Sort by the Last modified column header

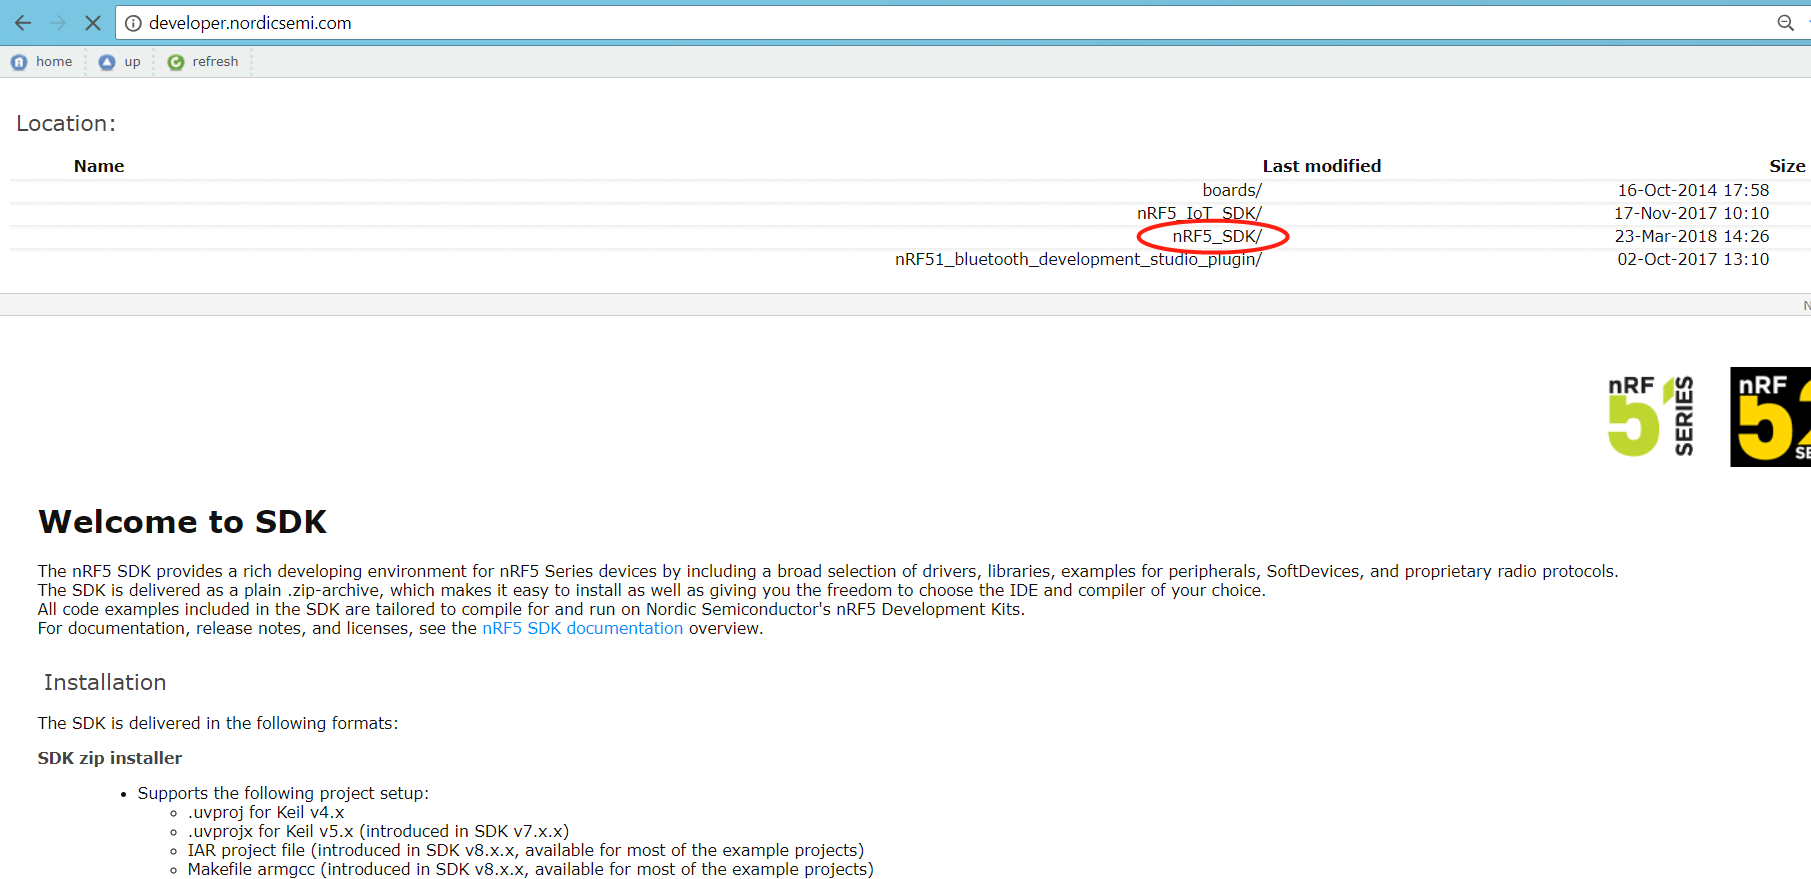coord(1321,166)
